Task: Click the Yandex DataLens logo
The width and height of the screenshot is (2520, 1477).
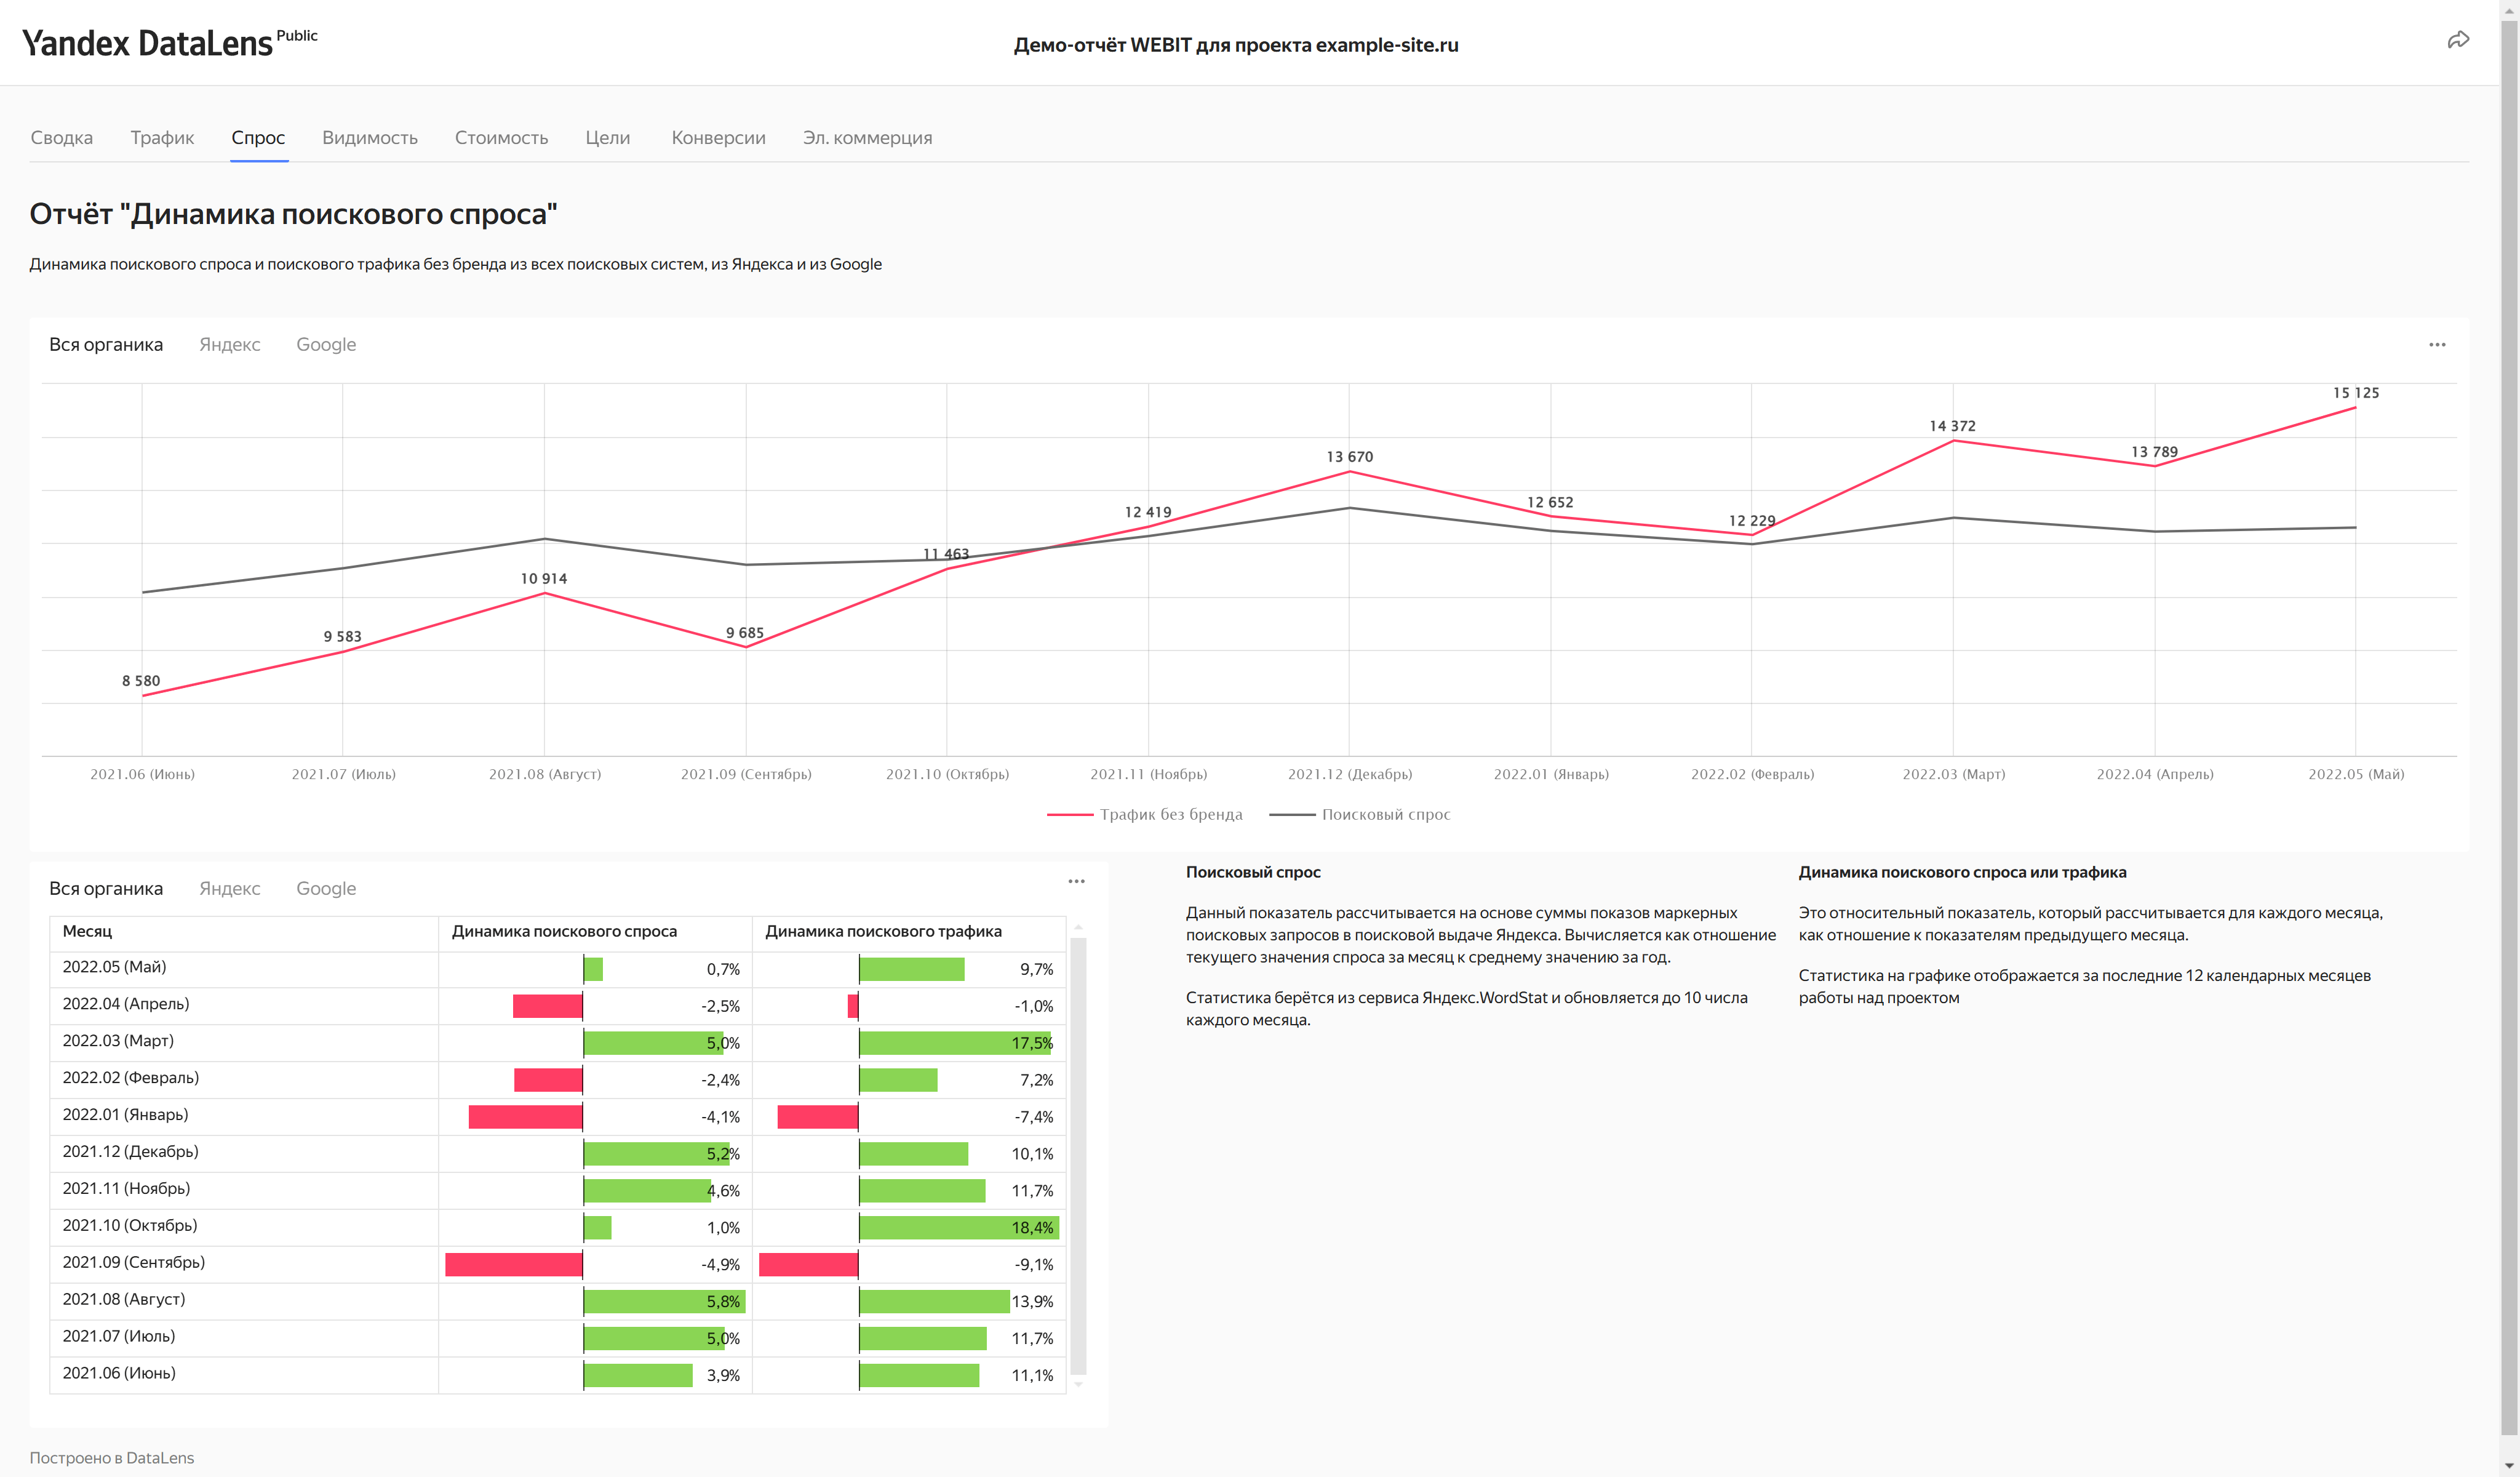Action: tap(147, 43)
